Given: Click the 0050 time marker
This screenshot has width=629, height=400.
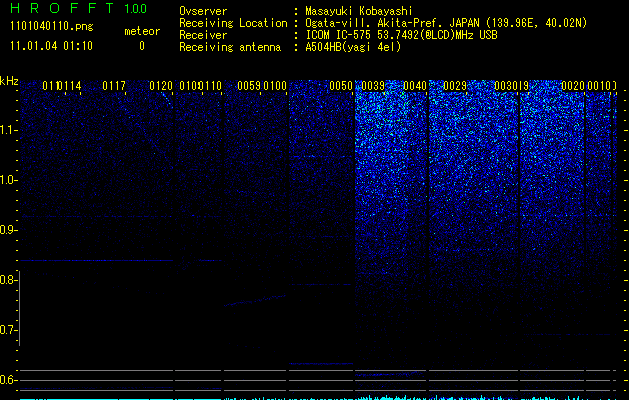Looking at the screenshot, I should tap(341, 86).
